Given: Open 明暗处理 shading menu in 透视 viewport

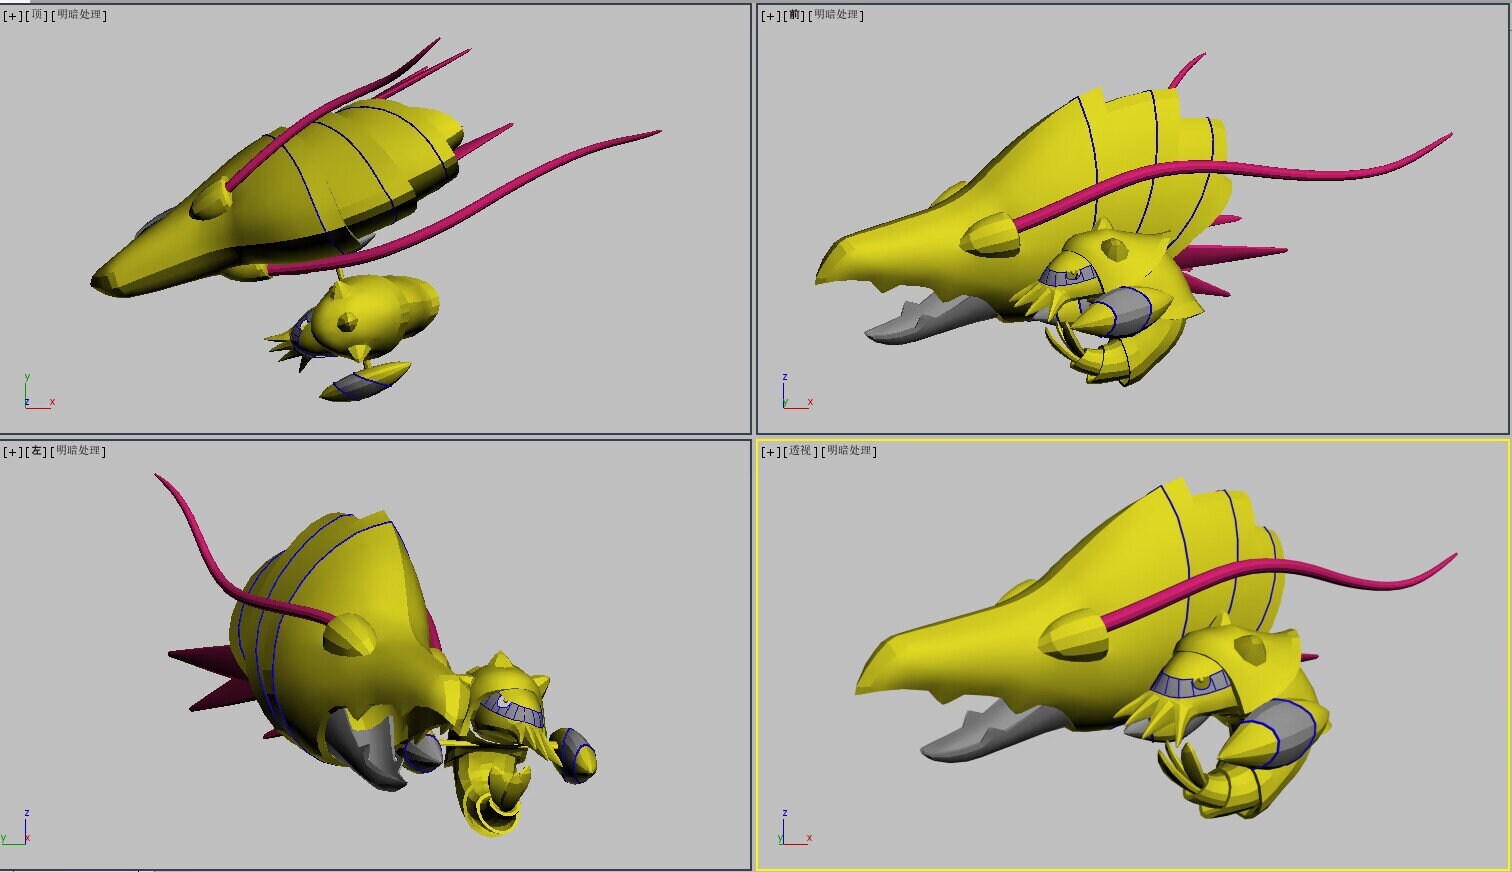Looking at the screenshot, I should 849,451.
